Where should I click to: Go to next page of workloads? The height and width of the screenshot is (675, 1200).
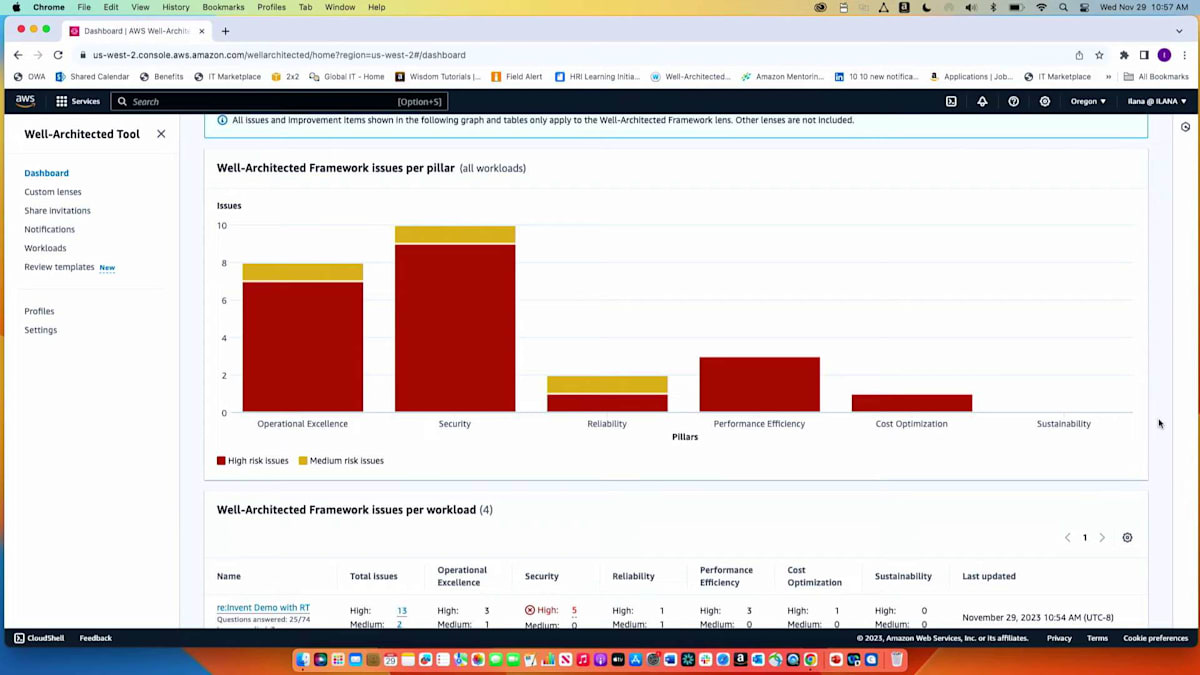point(1102,538)
